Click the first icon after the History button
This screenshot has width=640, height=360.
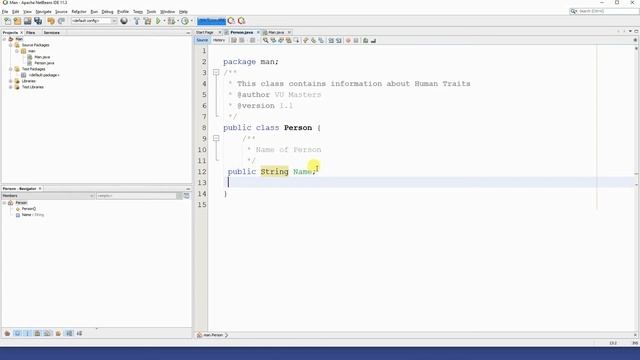[233, 40]
